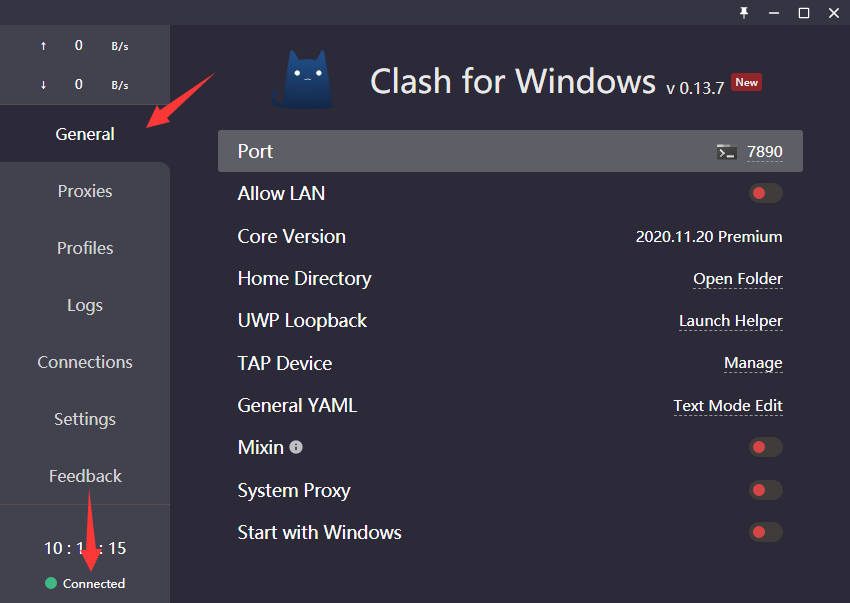Turn on System Proxy

(765, 490)
